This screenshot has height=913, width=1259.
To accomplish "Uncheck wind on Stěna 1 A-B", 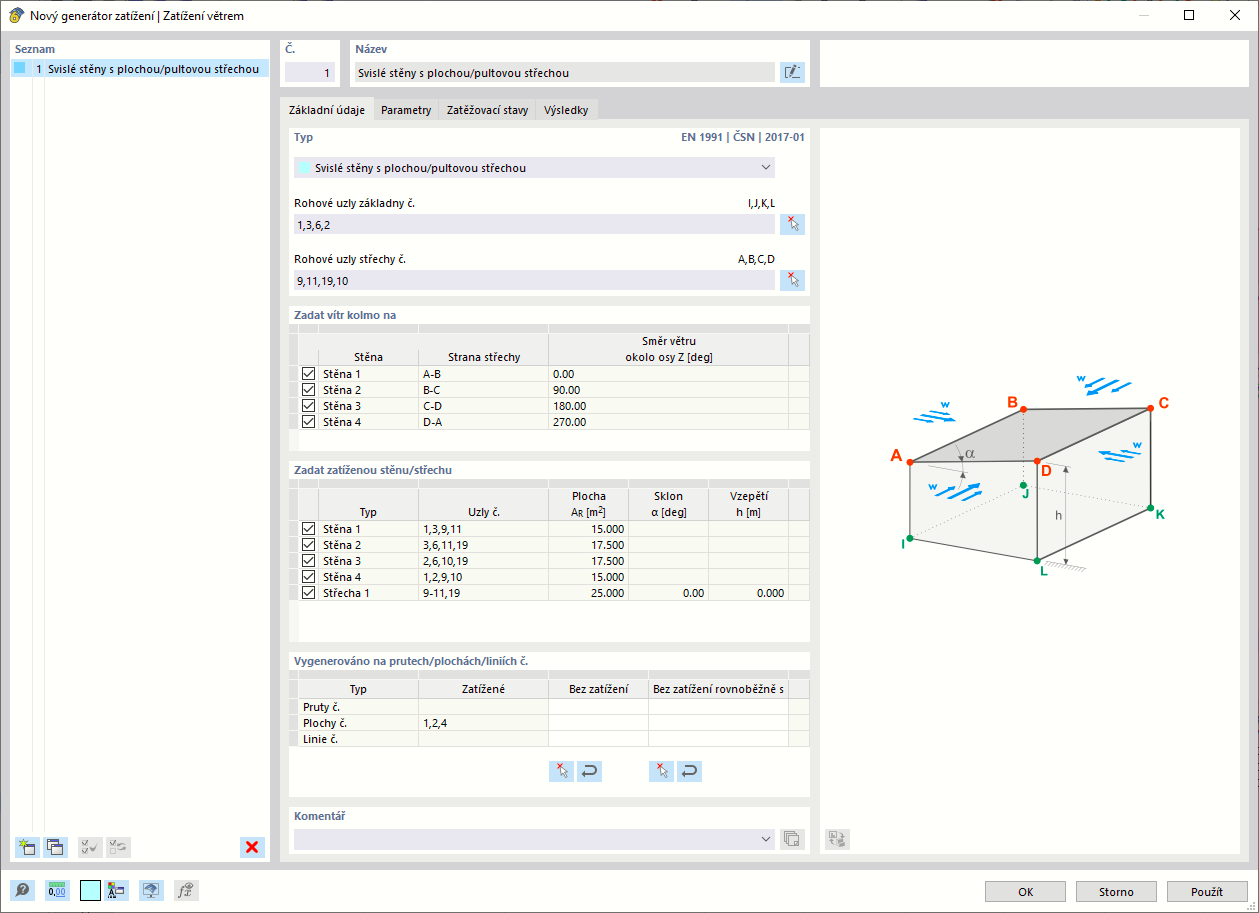I will (308, 373).
